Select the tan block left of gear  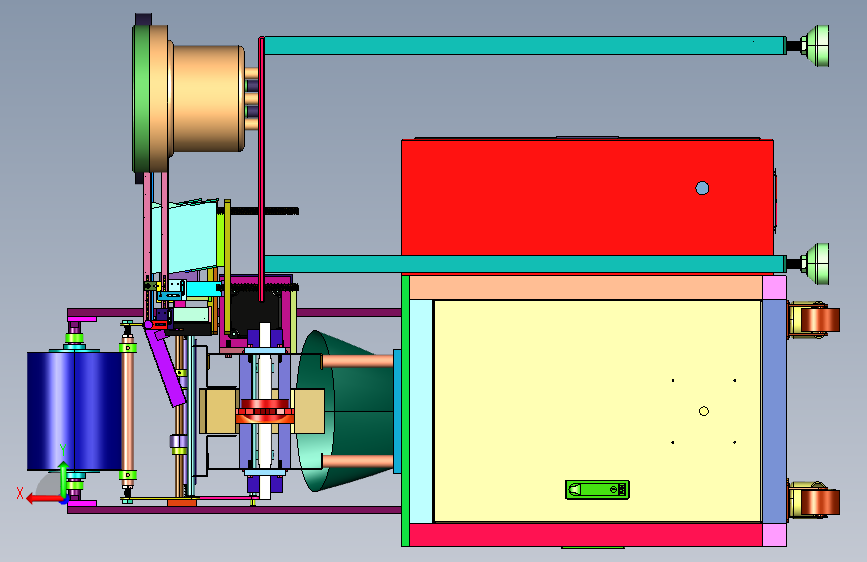coord(219,411)
